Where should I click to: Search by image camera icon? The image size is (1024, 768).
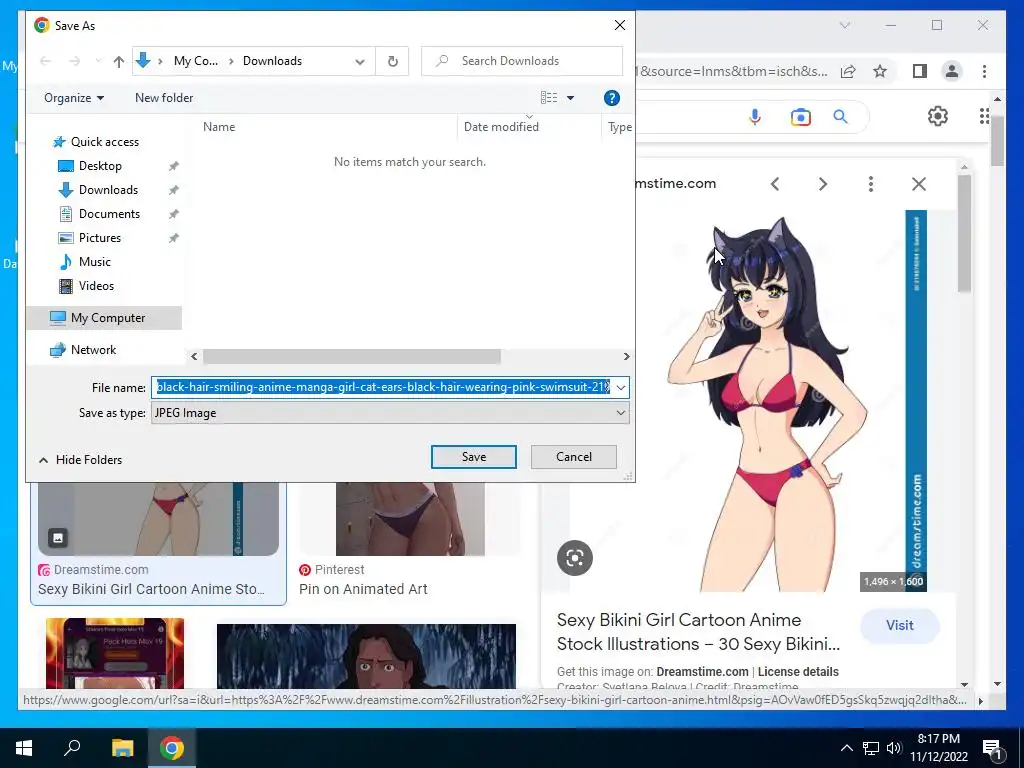(801, 117)
